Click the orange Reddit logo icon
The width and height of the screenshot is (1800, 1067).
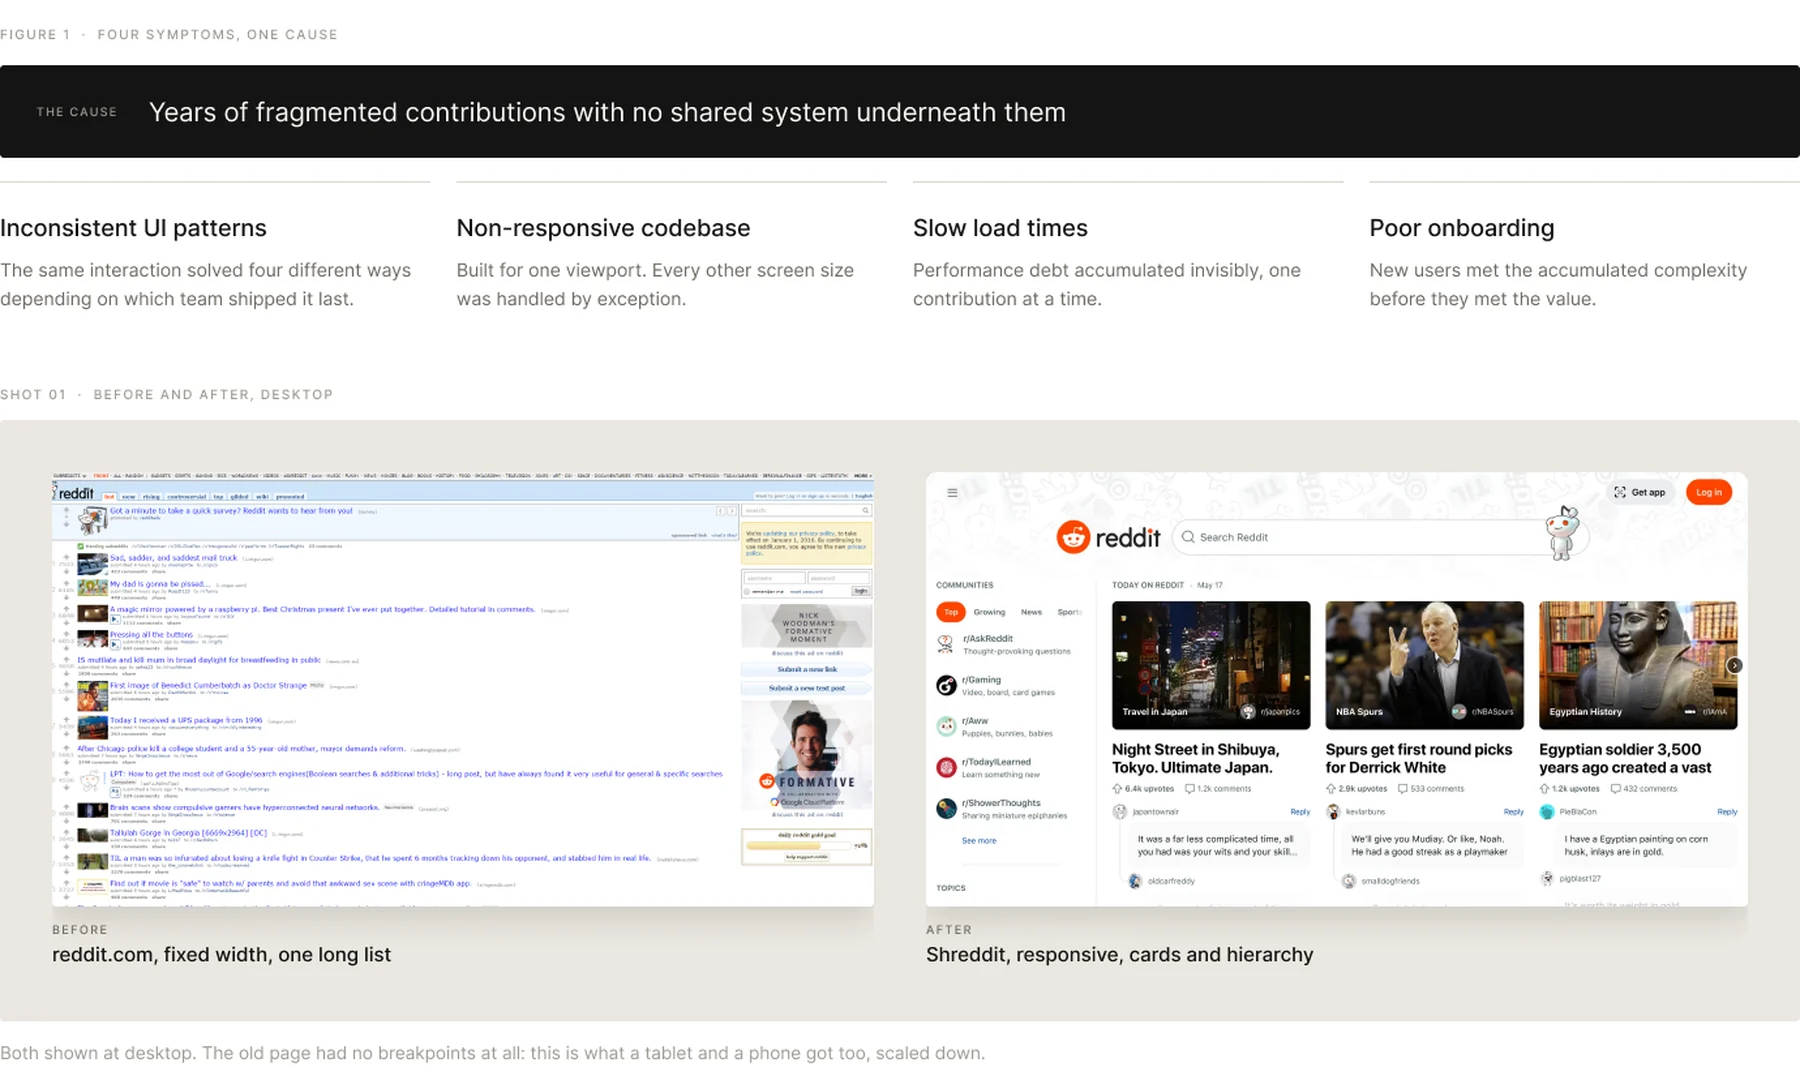pyautogui.click(x=1073, y=537)
